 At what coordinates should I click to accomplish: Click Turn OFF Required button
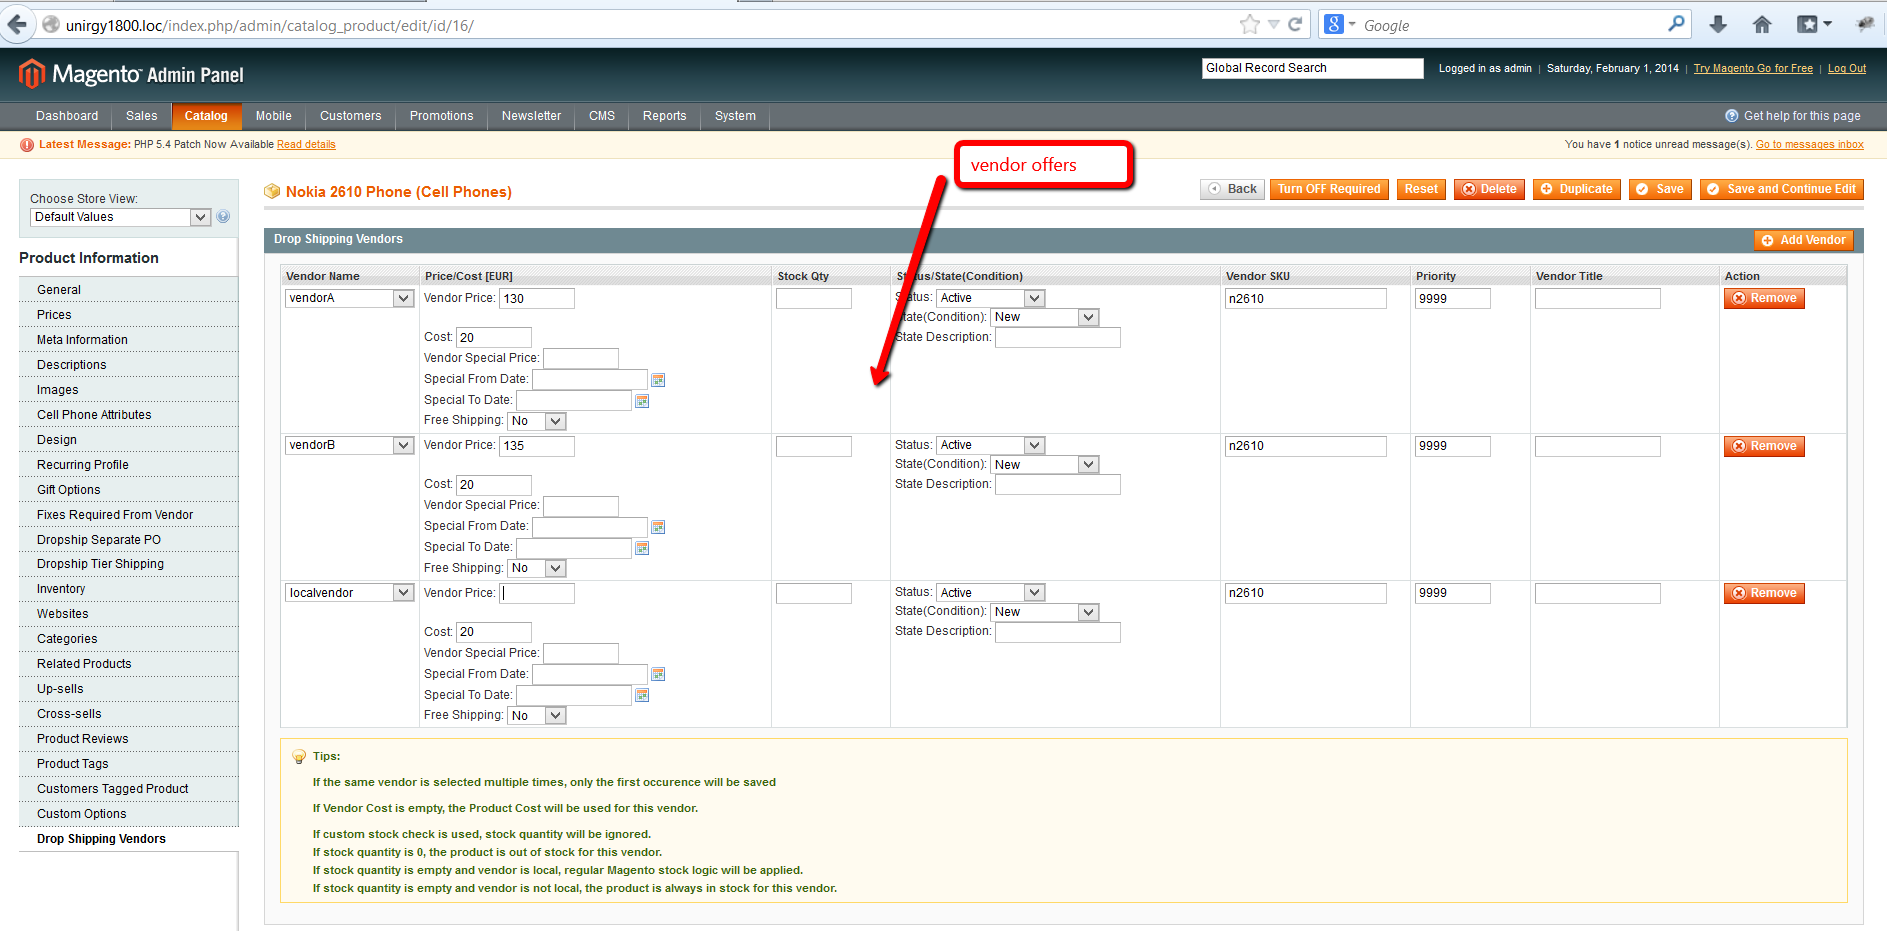pos(1329,189)
